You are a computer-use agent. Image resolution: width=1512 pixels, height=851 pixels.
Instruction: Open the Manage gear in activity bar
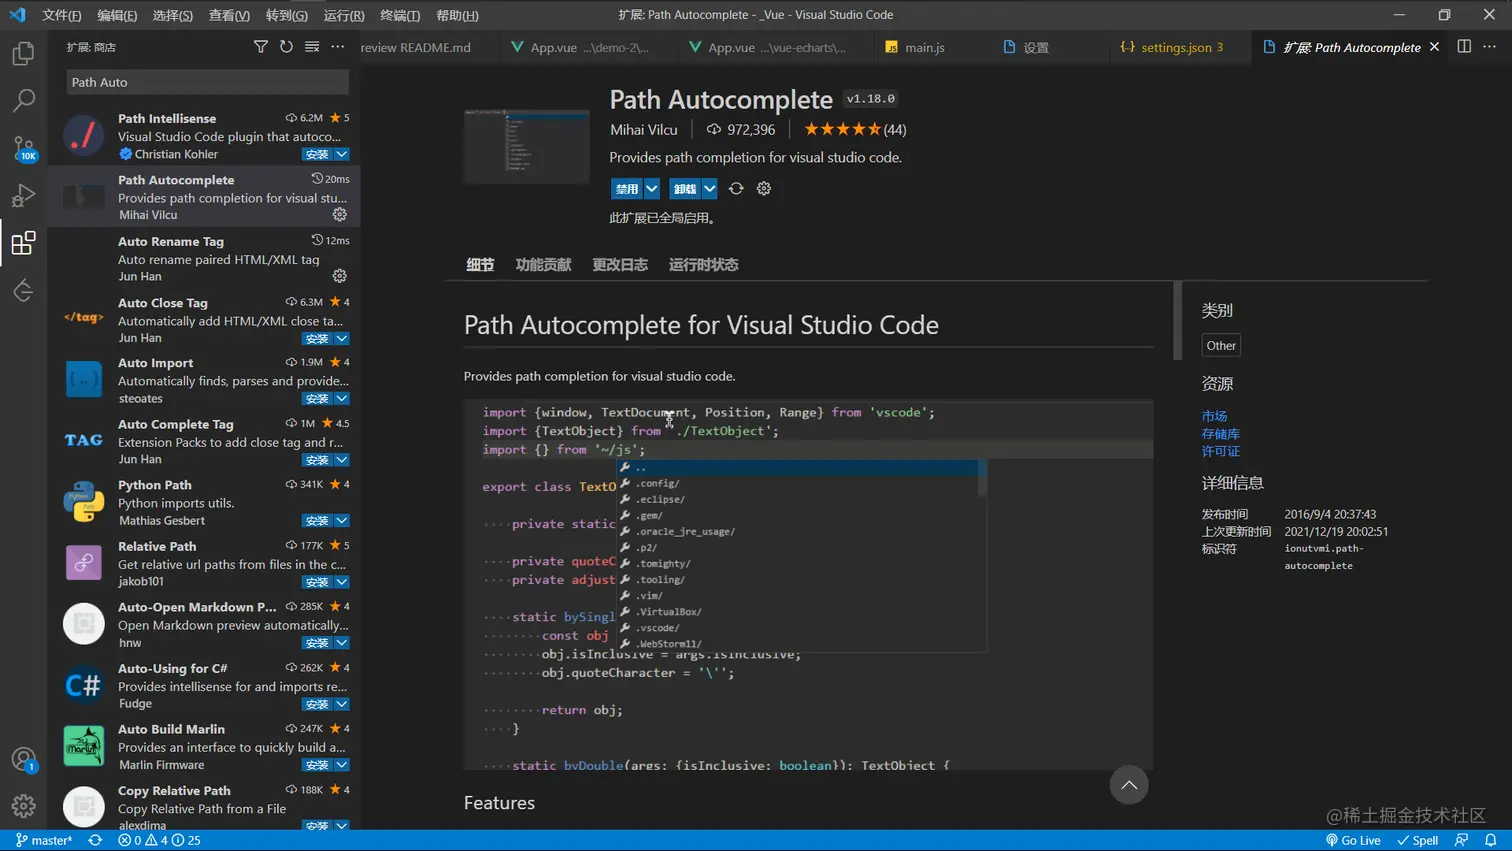pyautogui.click(x=23, y=806)
